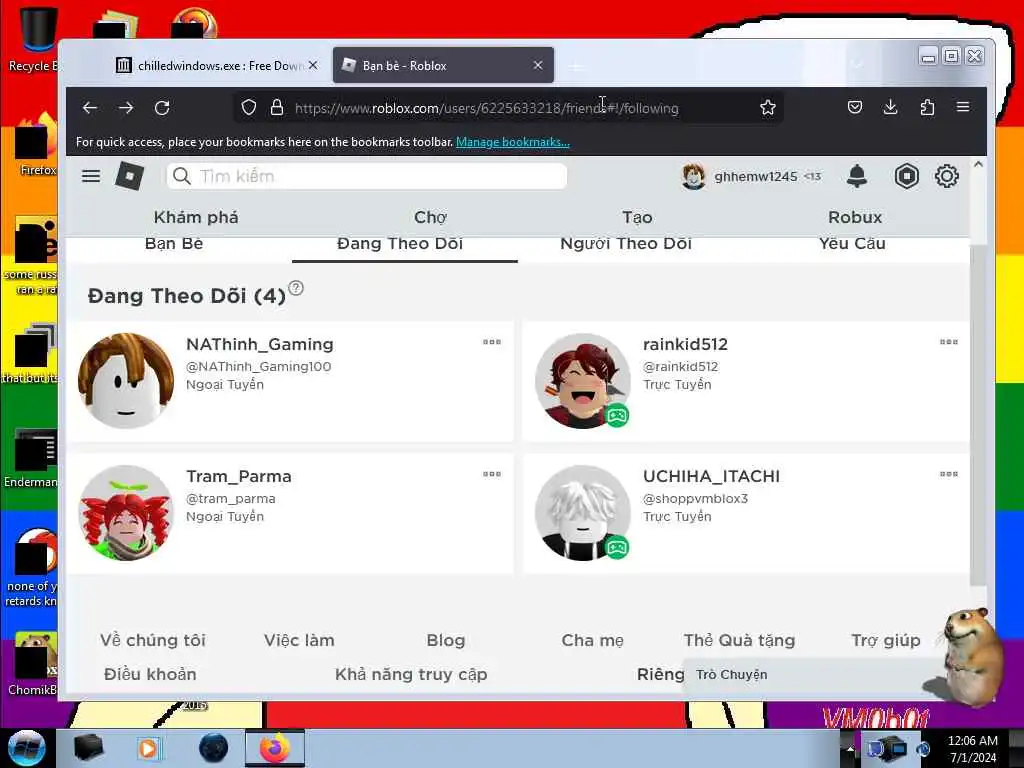
Task: Open the Firefox downloads panel
Action: point(890,107)
